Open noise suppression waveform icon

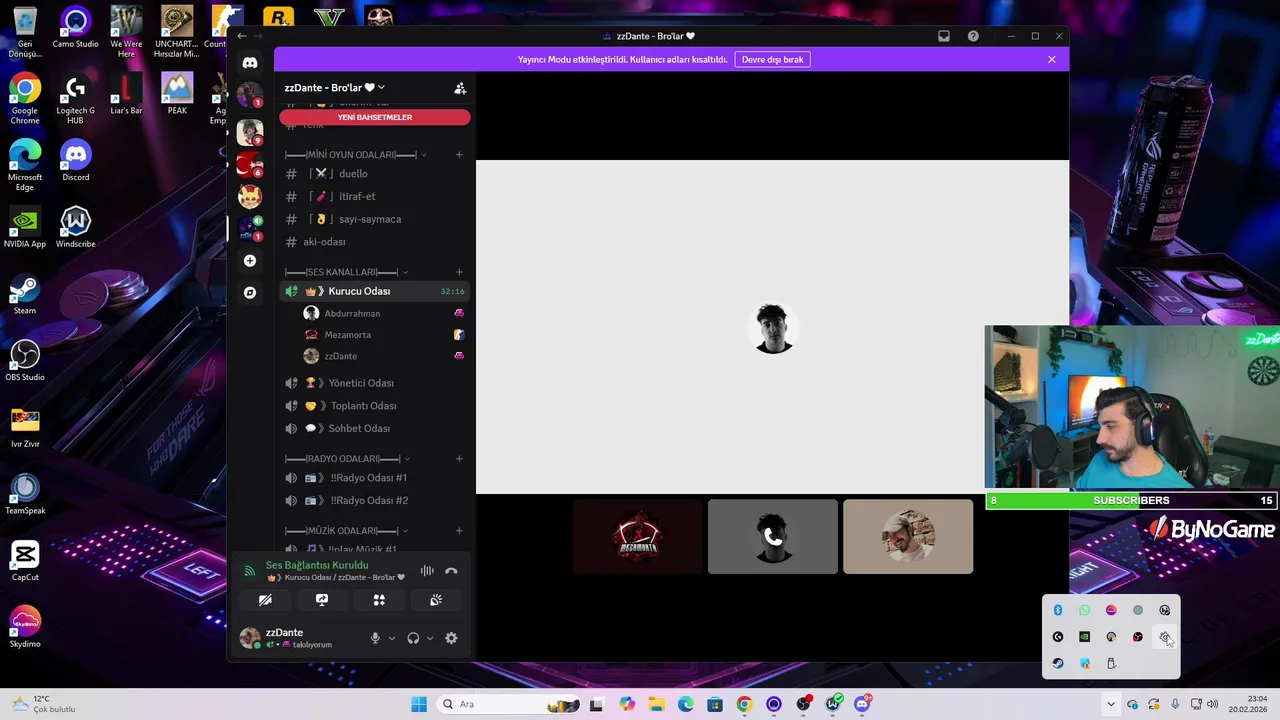[x=427, y=571]
